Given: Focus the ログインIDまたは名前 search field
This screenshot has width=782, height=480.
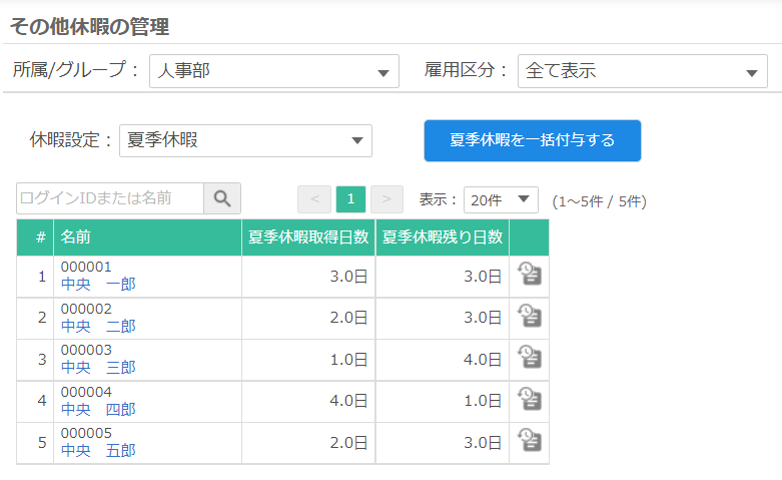Looking at the screenshot, I should [110, 199].
